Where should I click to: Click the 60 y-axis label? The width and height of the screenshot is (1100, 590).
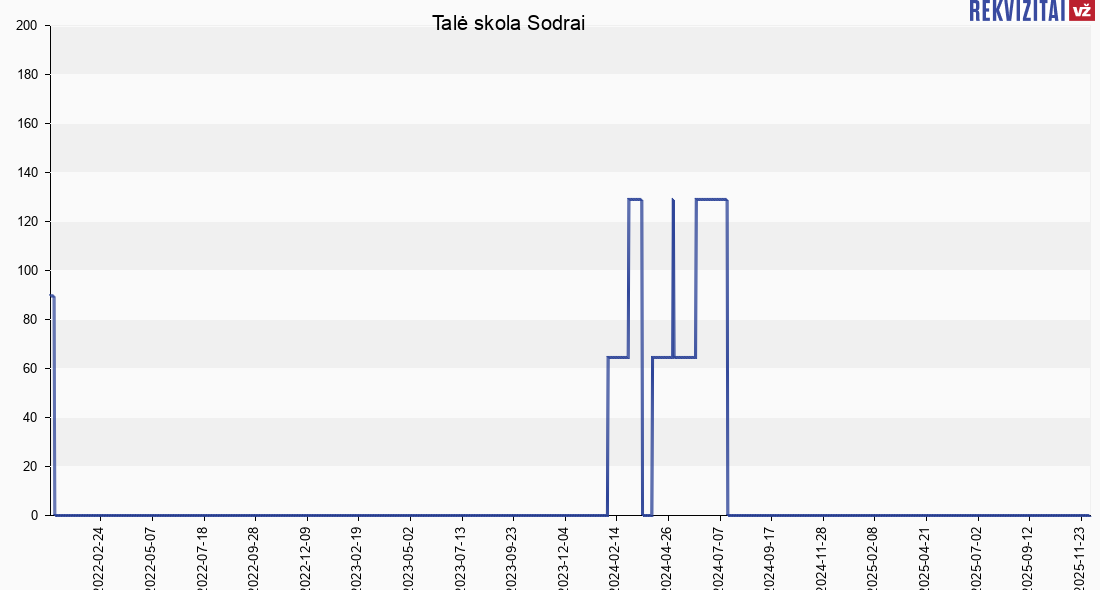(x=32, y=369)
